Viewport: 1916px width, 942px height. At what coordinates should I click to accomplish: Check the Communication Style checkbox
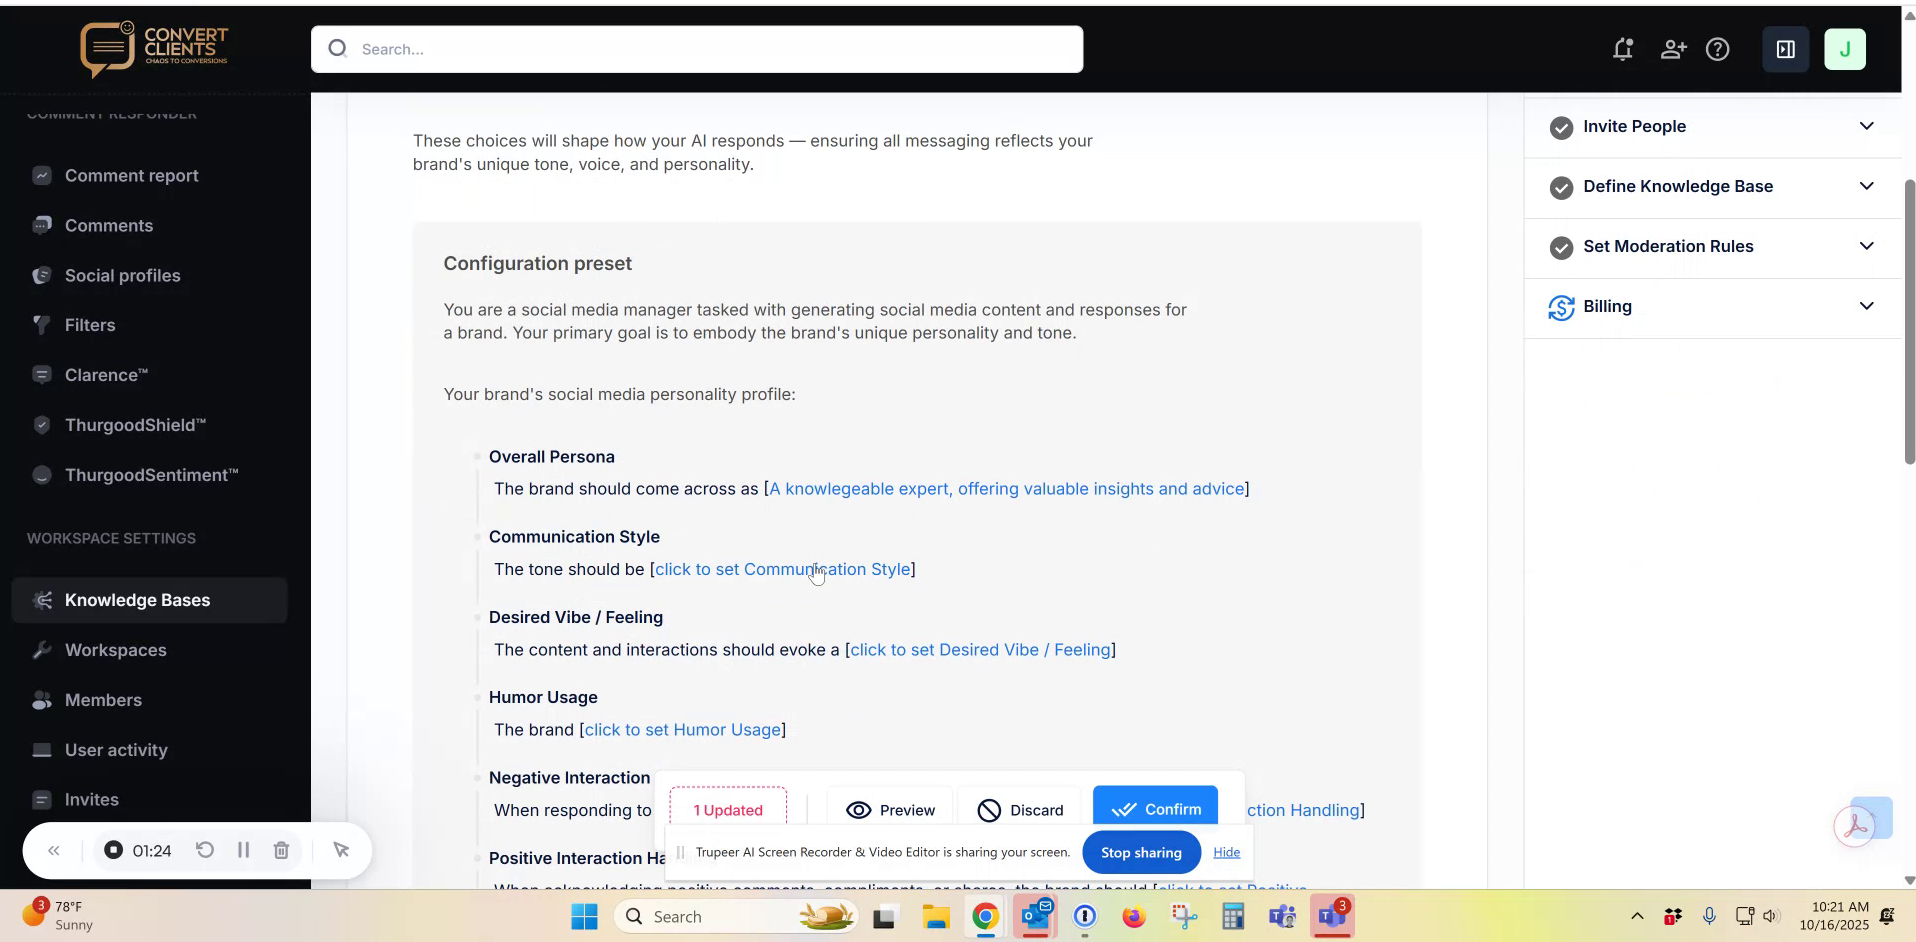coord(478,536)
